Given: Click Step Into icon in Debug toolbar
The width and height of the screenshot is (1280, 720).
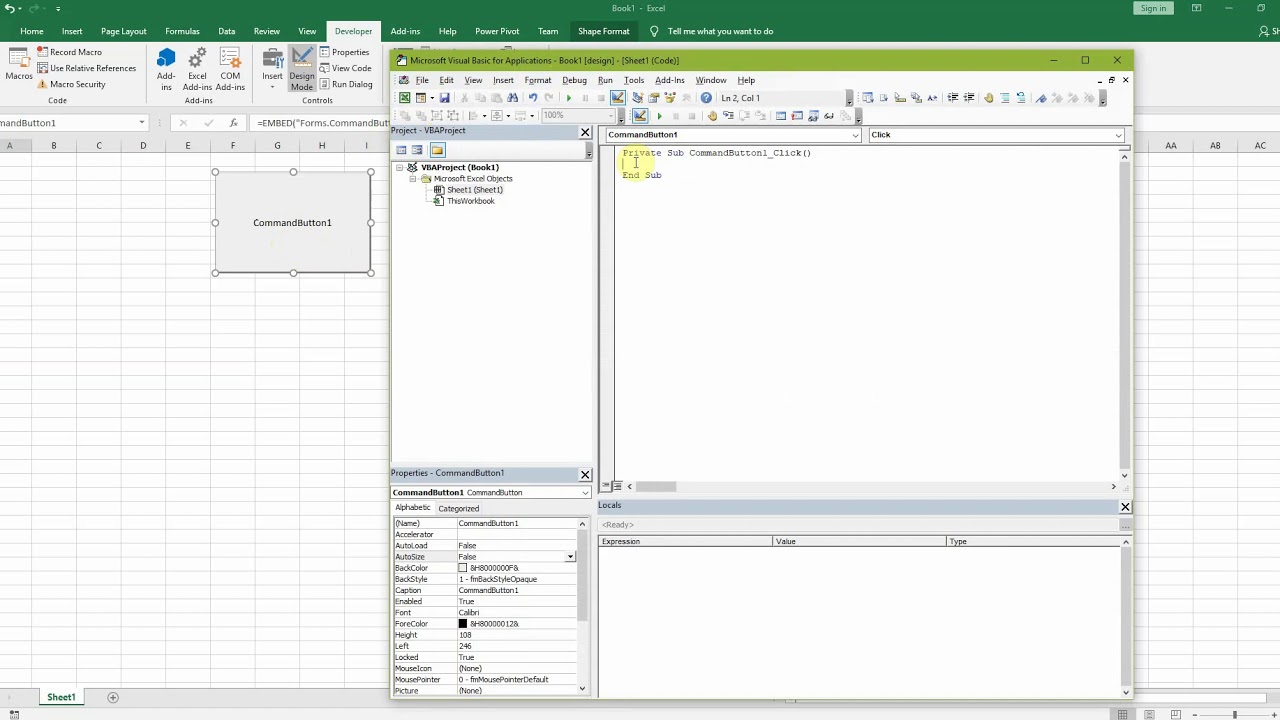Looking at the screenshot, I should (729, 115).
